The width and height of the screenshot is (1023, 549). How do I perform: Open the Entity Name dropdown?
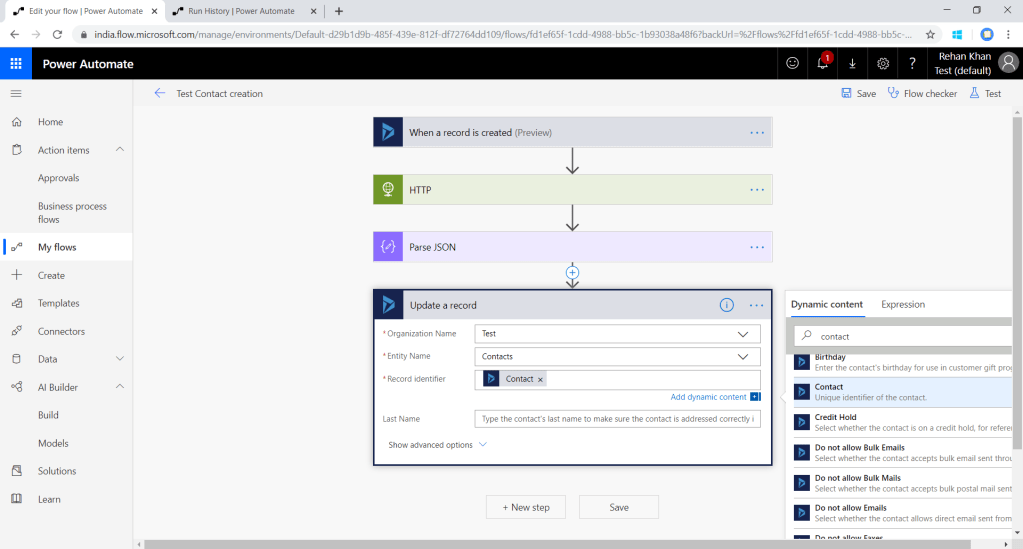pos(742,356)
